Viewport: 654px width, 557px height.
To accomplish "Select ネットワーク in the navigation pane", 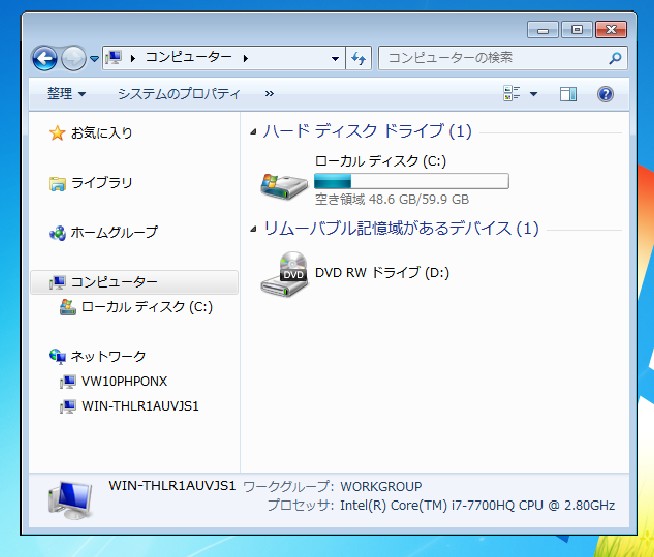I will pos(108,356).
